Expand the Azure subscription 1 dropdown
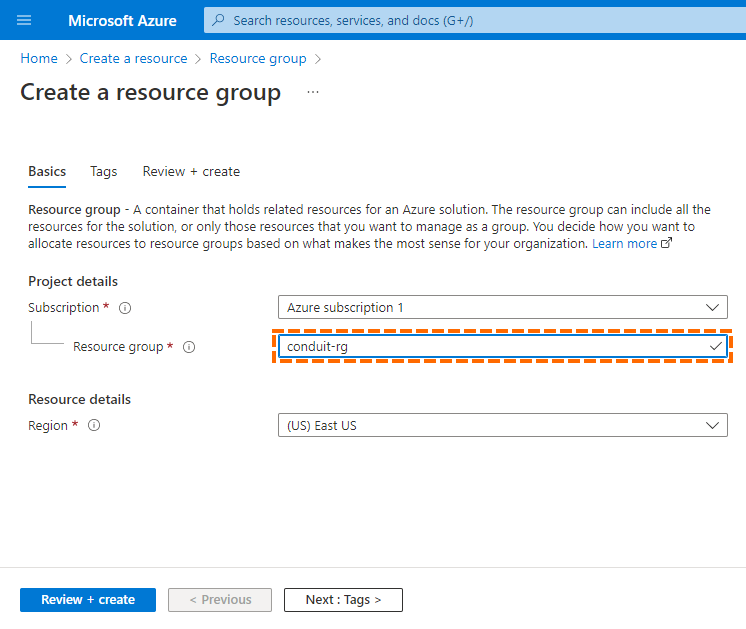Viewport: 746px width, 629px height. (x=503, y=307)
